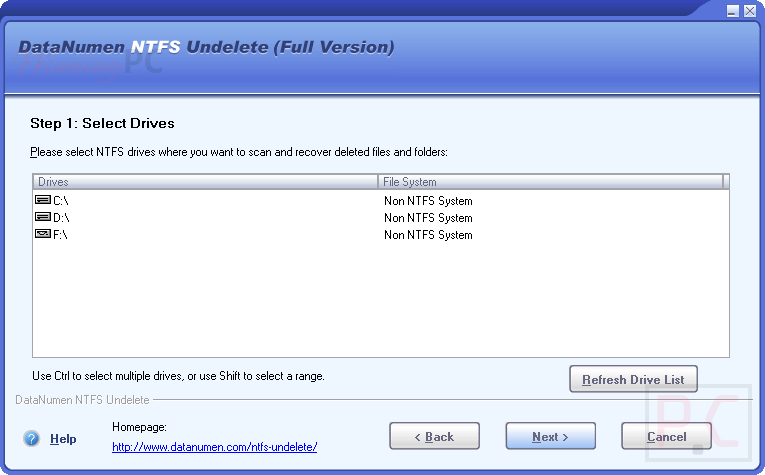This screenshot has width=765, height=475.
Task: Open the datanumen.com ntfs-undelete homepage link
Action: [x=215, y=447]
